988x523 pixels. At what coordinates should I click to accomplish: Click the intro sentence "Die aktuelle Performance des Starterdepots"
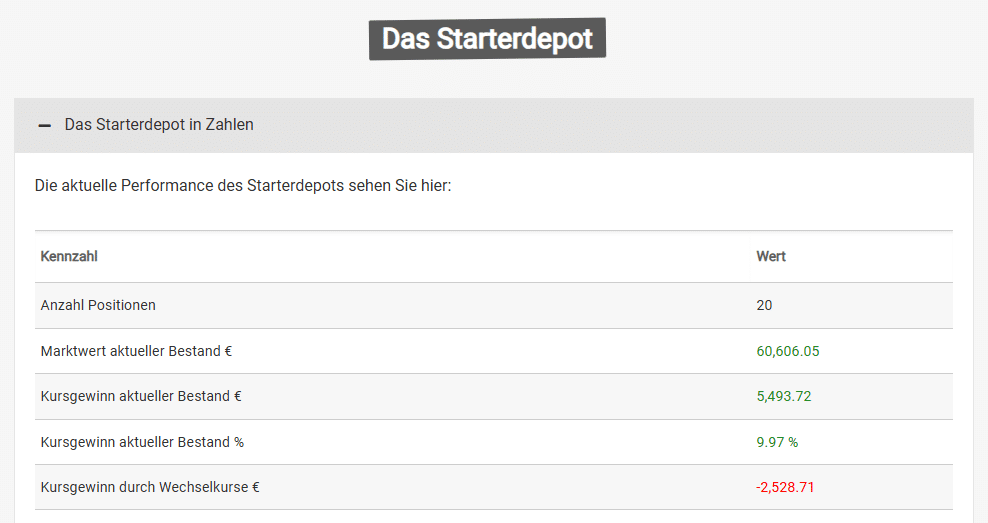242,186
